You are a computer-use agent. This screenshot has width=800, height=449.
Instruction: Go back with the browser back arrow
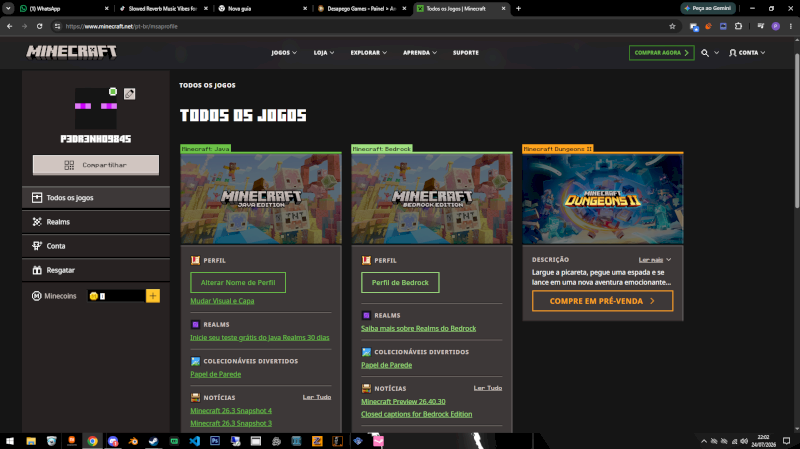[x=10, y=27]
